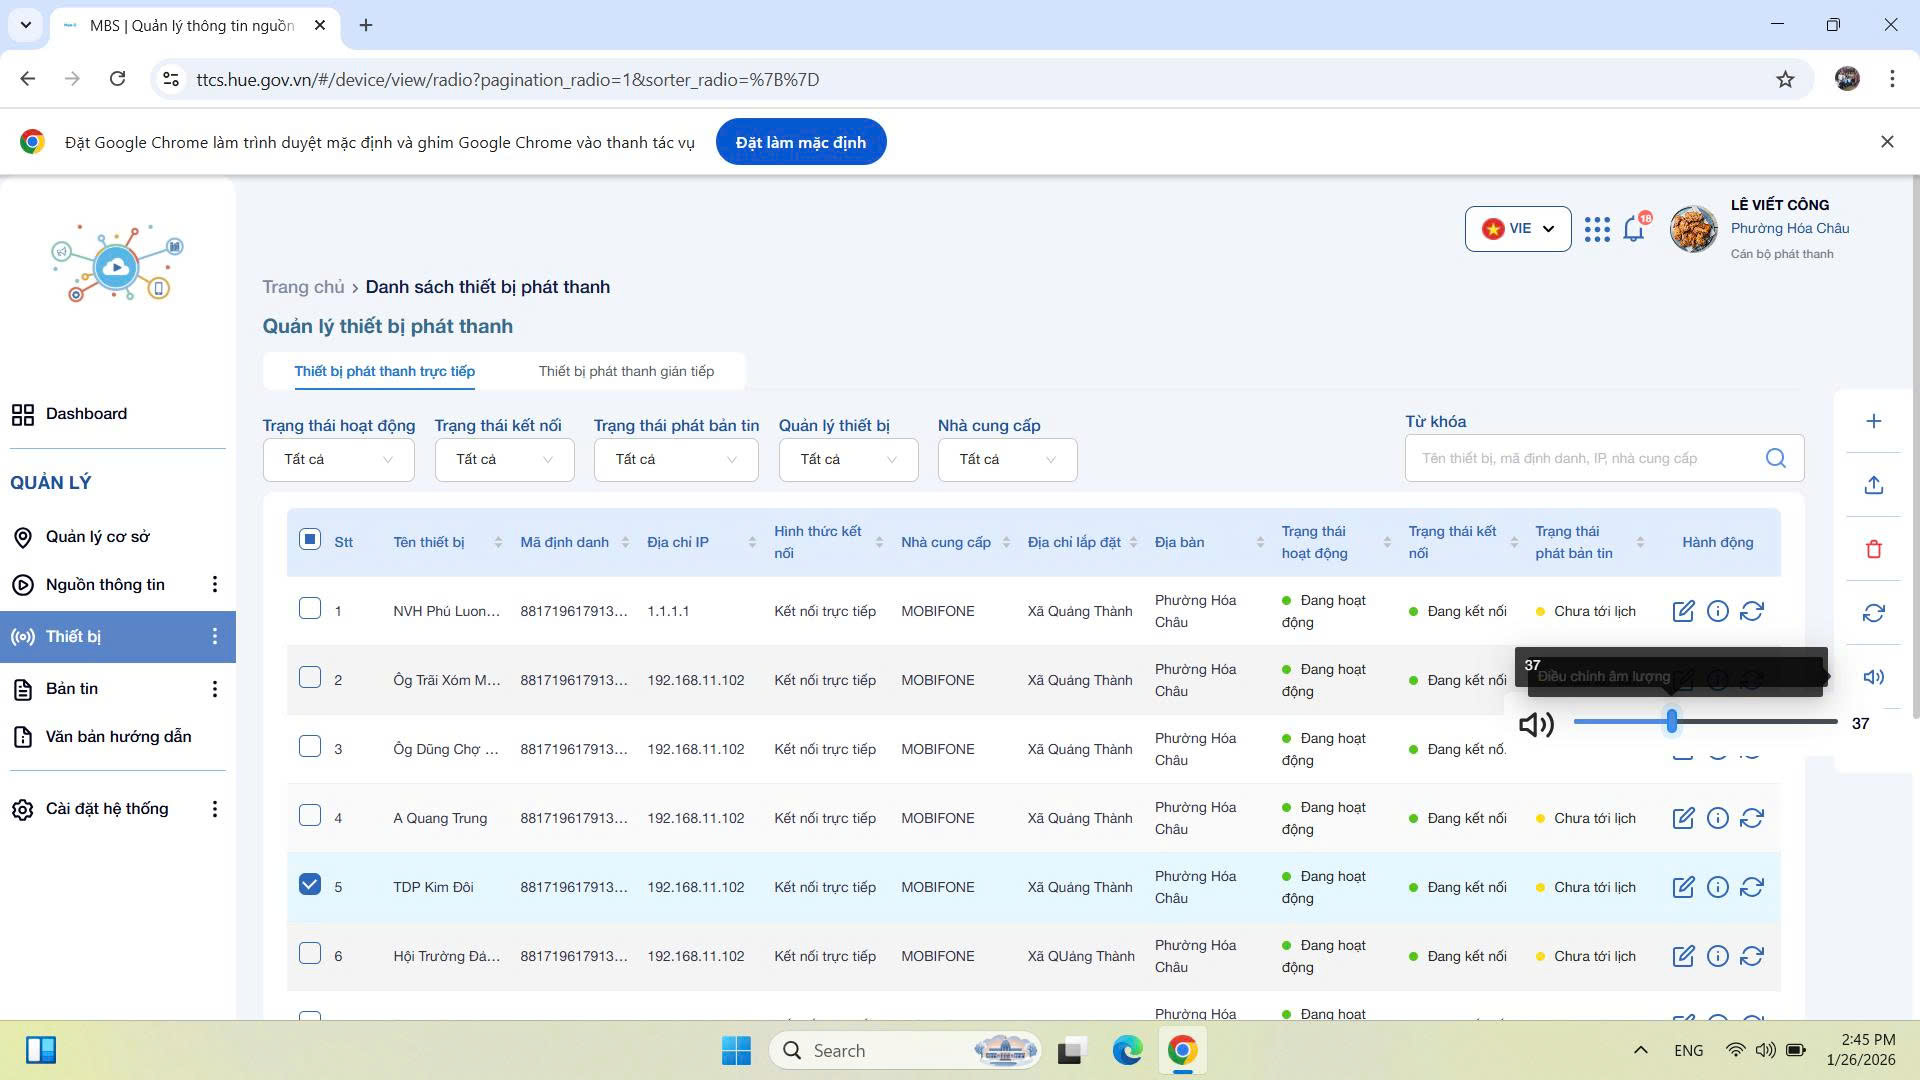Open the apps grid icon
1920x1080 pixels.
point(1597,229)
